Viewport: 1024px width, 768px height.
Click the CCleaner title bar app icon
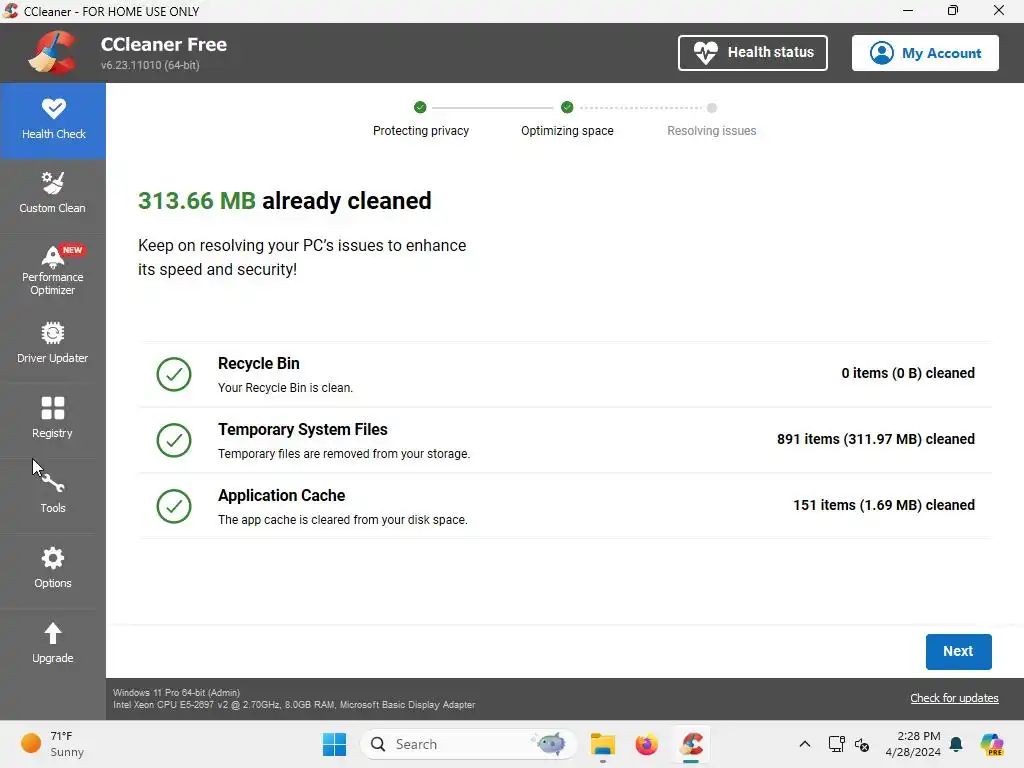tap(10, 11)
